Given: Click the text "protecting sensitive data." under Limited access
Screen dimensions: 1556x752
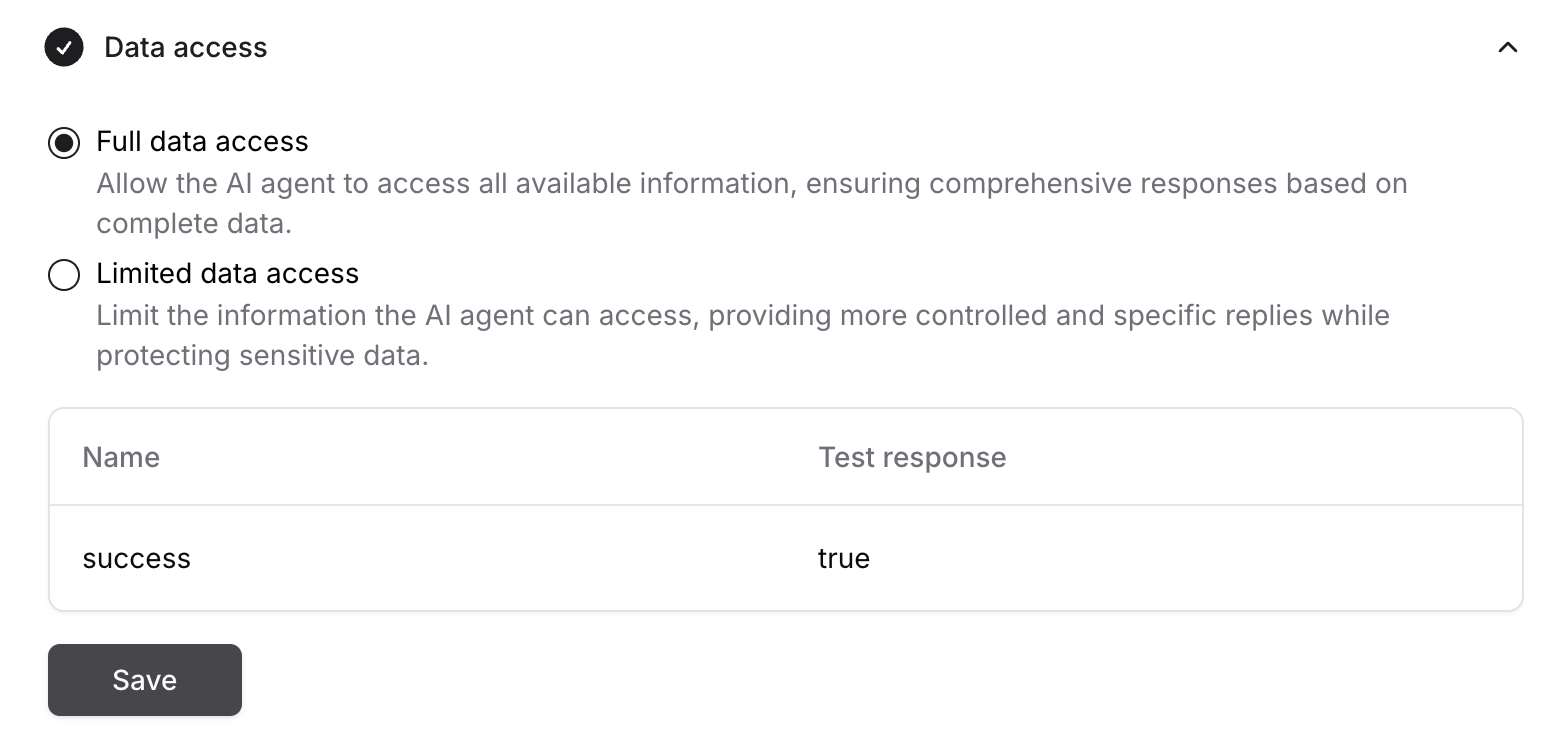Looking at the screenshot, I should coord(262,355).
